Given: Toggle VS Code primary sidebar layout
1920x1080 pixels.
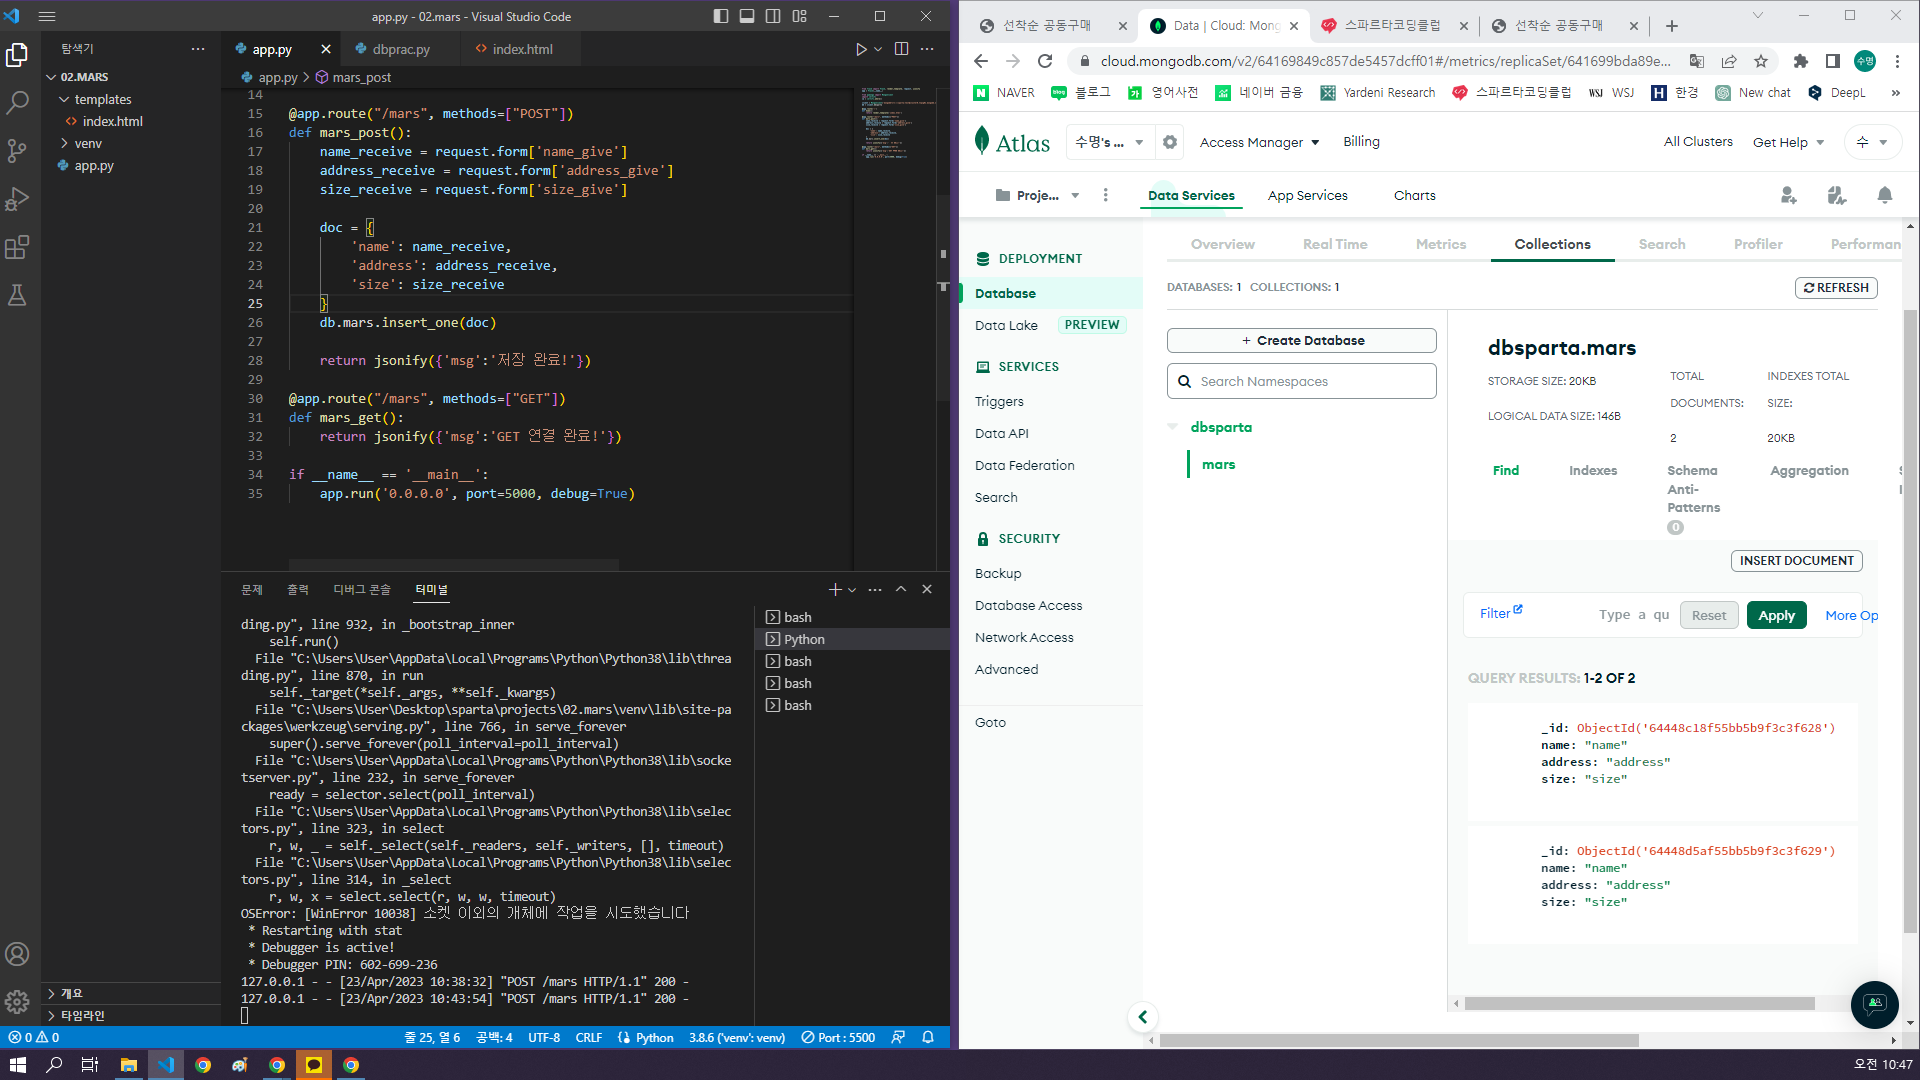Looking at the screenshot, I should pyautogui.click(x=721, y=16).
